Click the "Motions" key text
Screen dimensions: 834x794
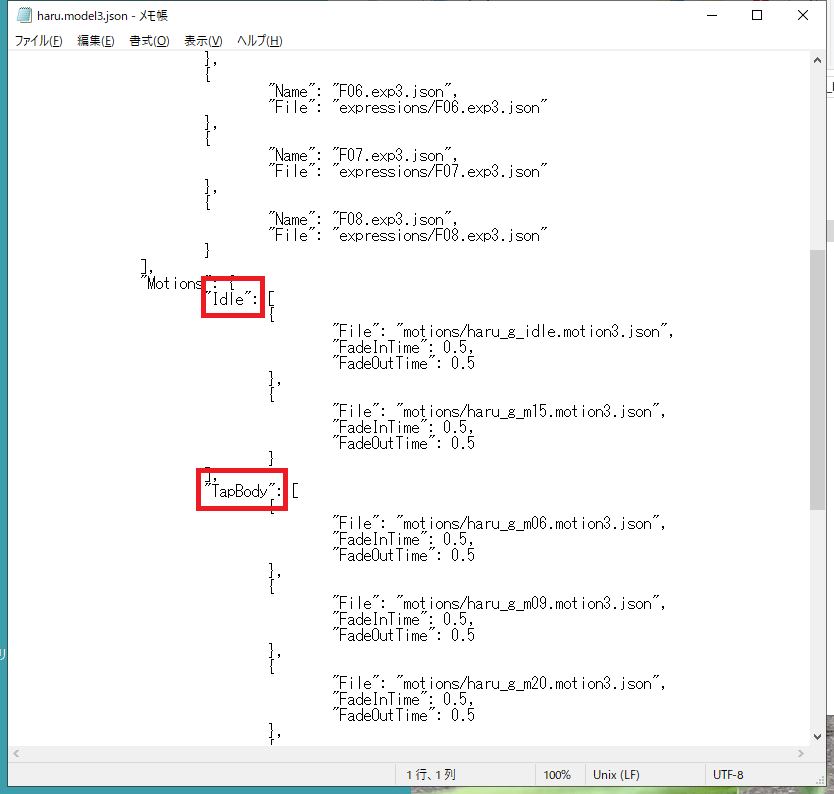(178, 283)
